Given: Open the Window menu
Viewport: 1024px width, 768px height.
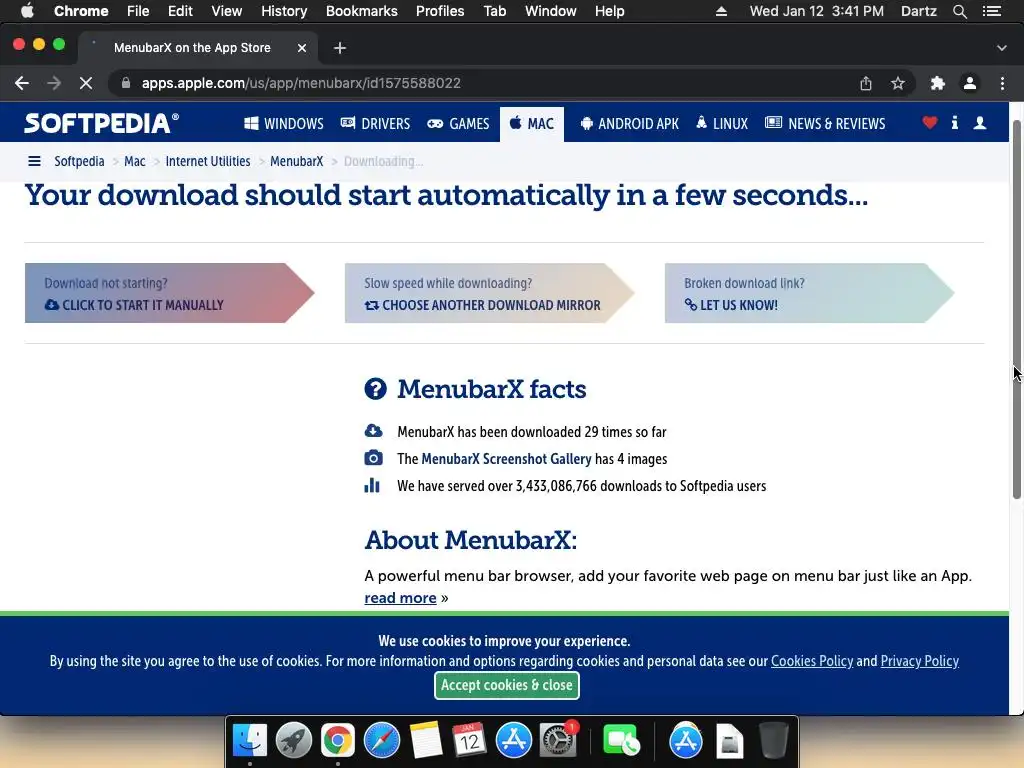Looking at the screenshot, I should coord(551,11).
